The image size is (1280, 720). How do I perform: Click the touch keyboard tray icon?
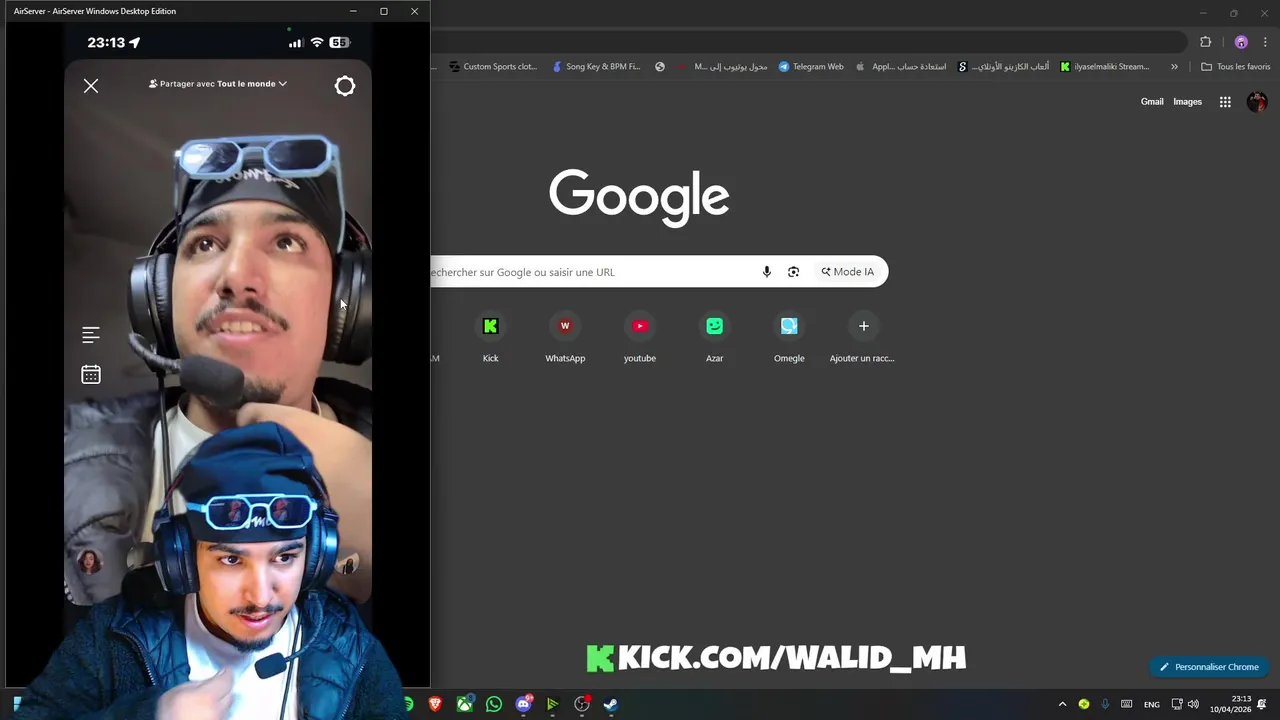(1127, 704)
